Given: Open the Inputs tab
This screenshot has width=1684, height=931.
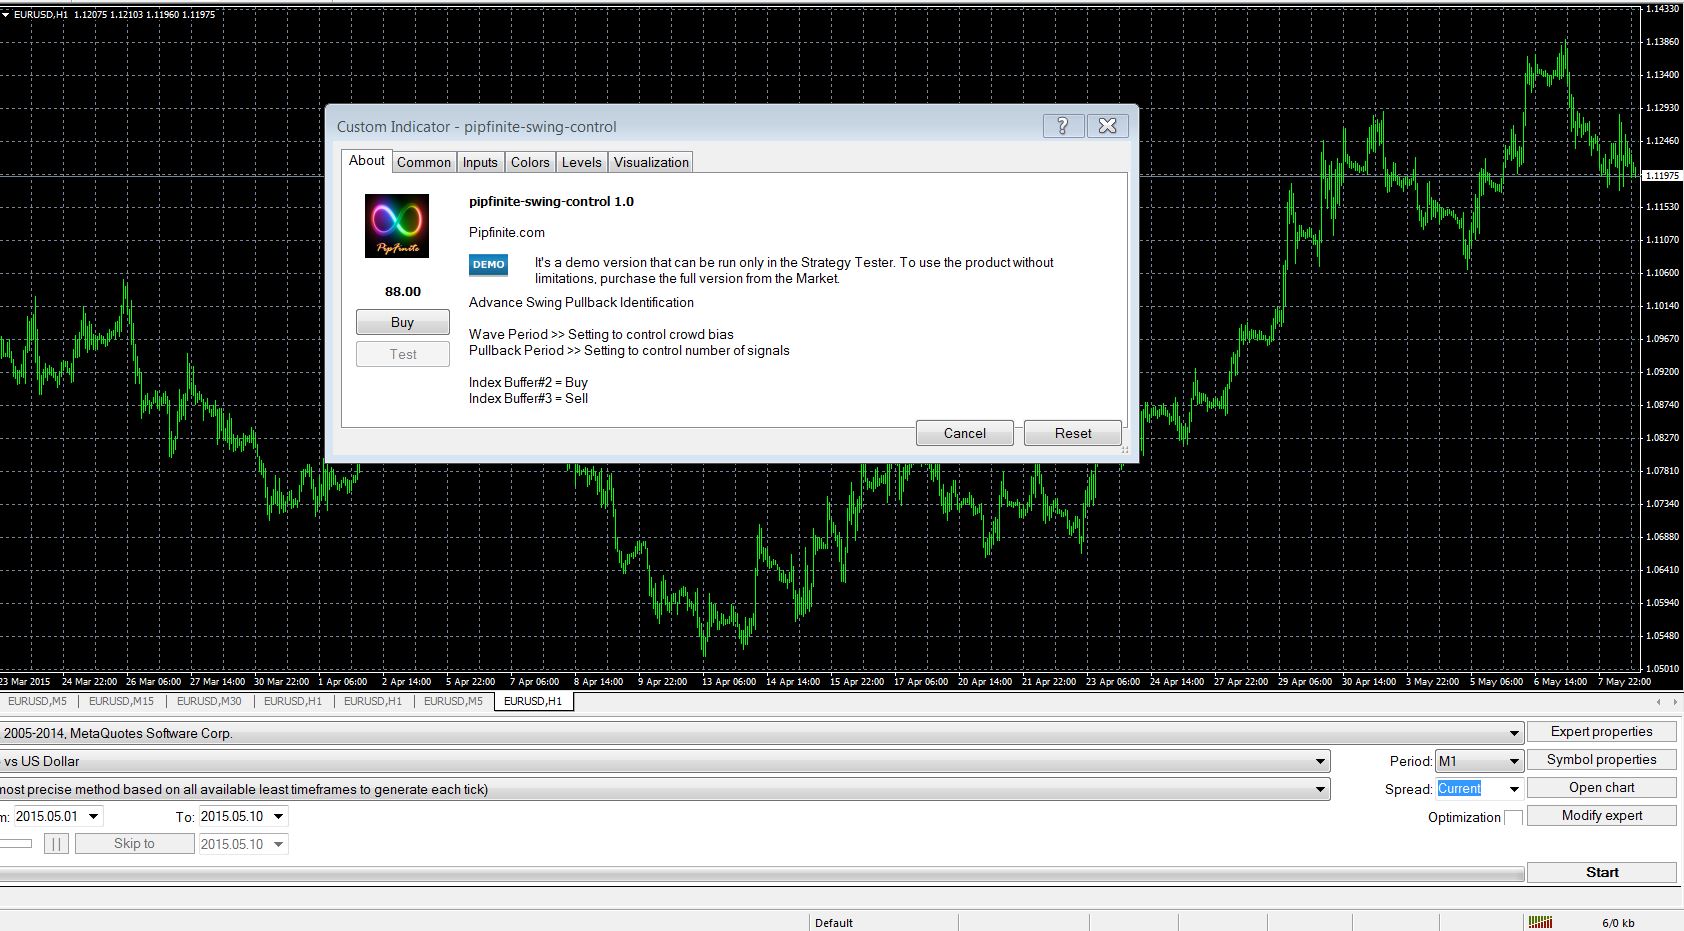Looking at the screenshot, I should click(480, 162).
